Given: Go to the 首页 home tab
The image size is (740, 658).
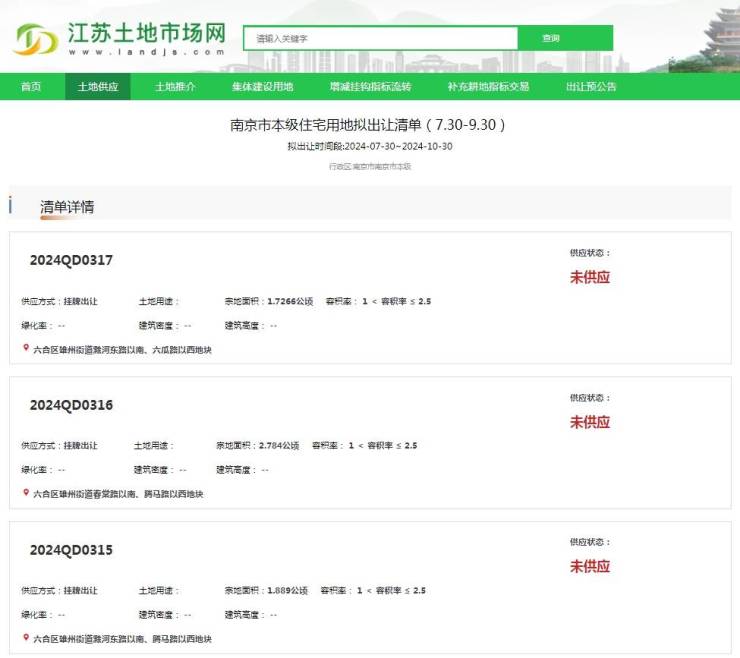Looking at the screenshot, I should pyautogui.click(x=31, y=87).
